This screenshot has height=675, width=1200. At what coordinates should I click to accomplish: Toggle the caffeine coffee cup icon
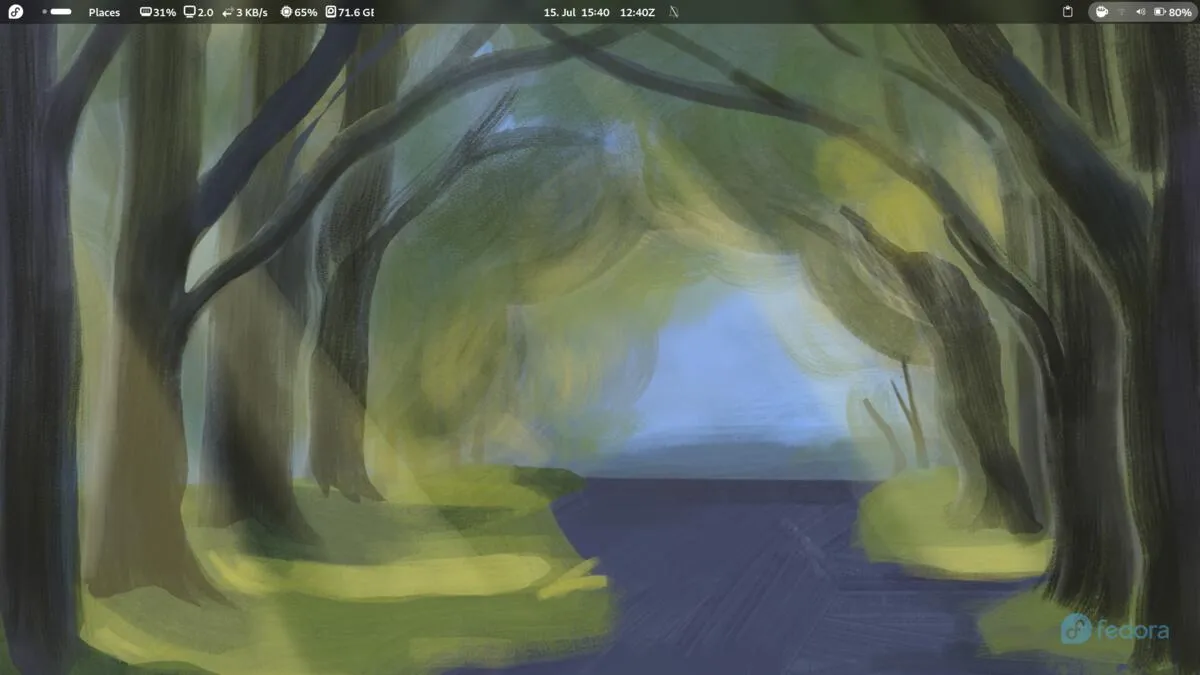coord(1101,12)
